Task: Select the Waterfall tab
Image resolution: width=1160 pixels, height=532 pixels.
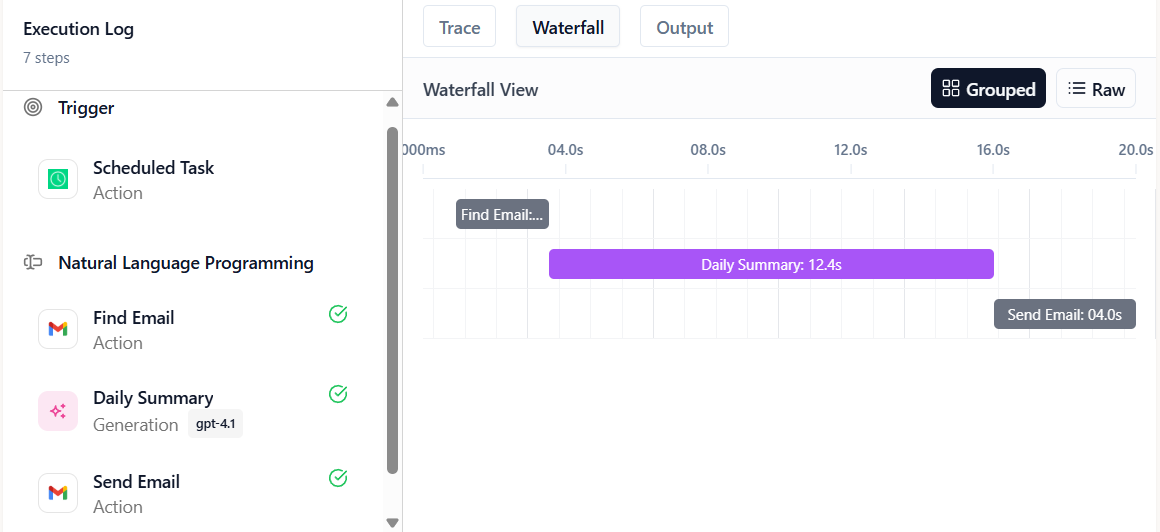Action: tap(568, 27)
